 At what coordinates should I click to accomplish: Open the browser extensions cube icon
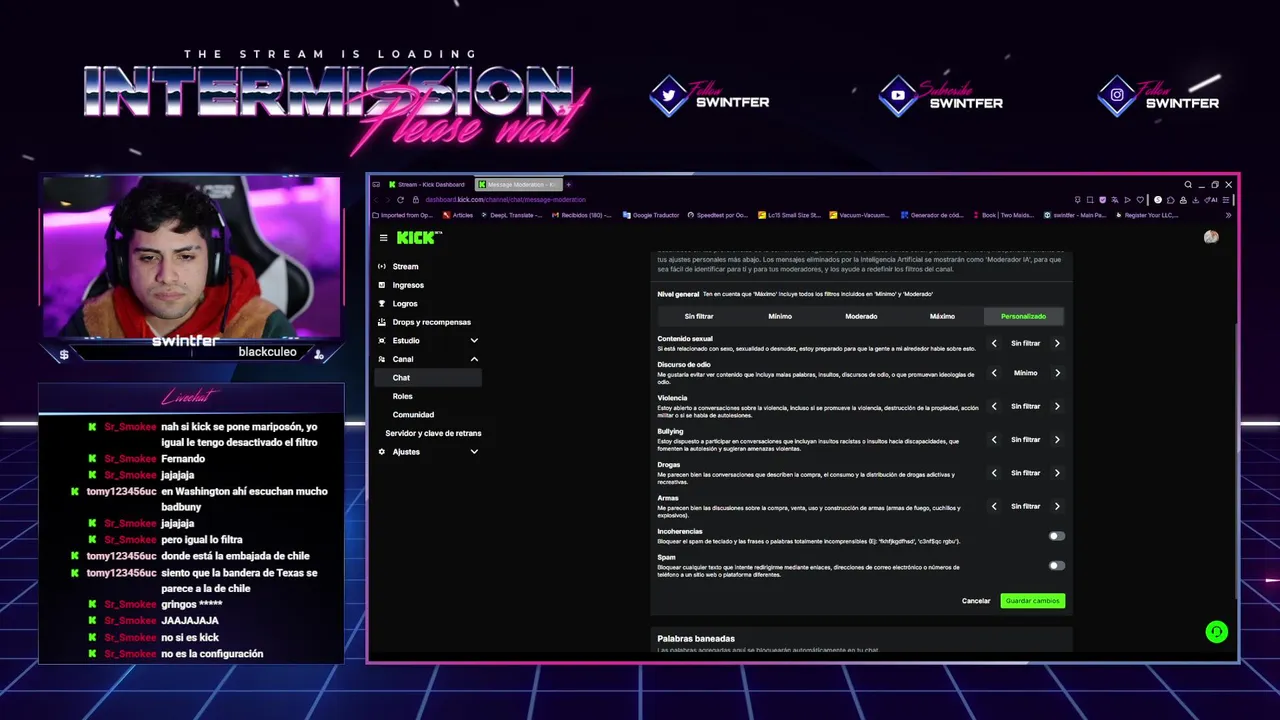point(1170,200)
